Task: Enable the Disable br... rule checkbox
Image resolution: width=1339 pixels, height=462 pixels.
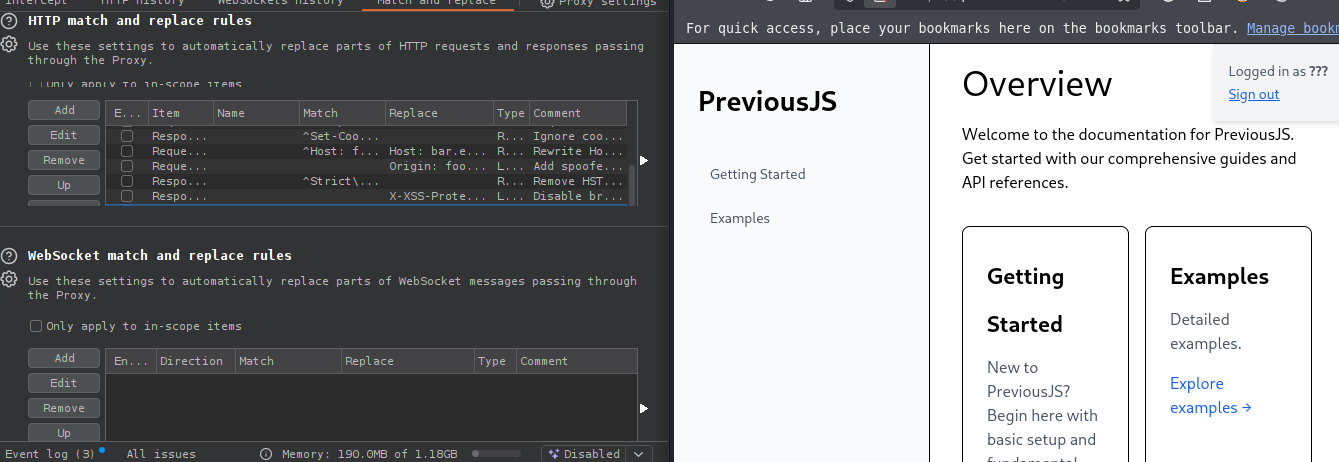Action: (x=127, y=196)
